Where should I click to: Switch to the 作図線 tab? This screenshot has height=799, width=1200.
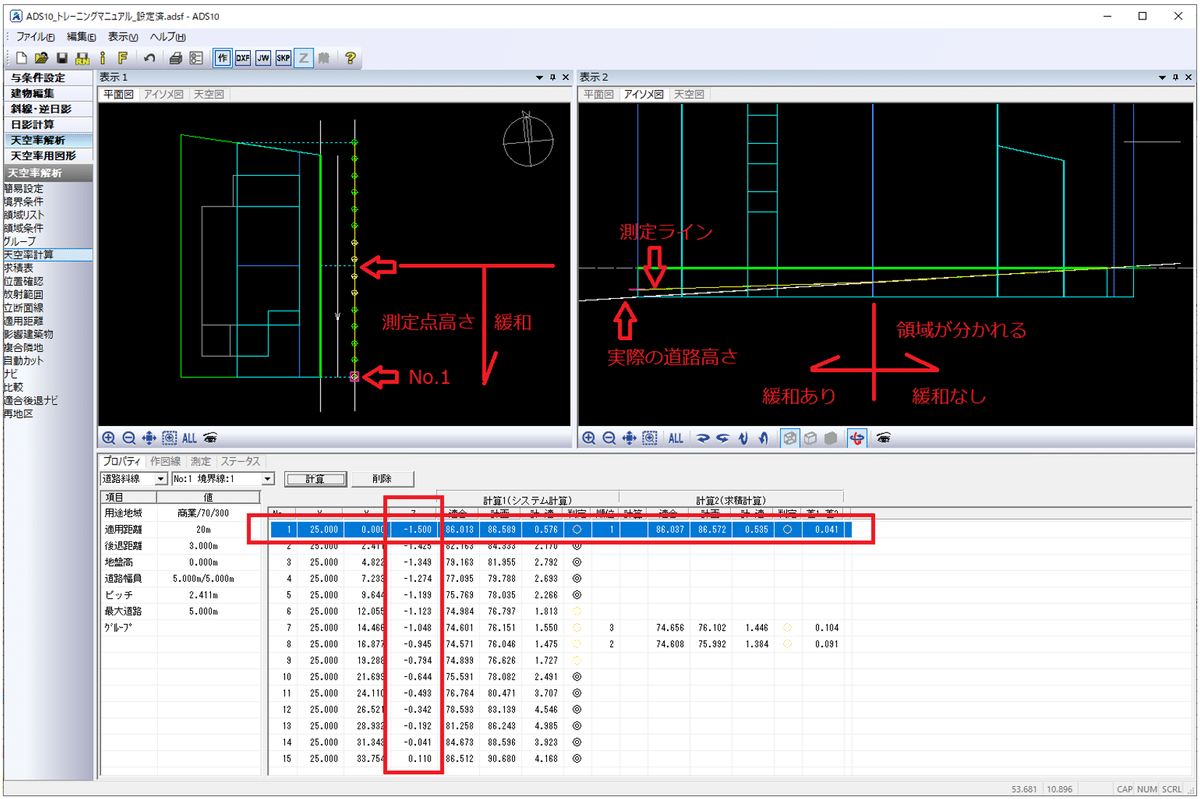(x=165, y=461)
